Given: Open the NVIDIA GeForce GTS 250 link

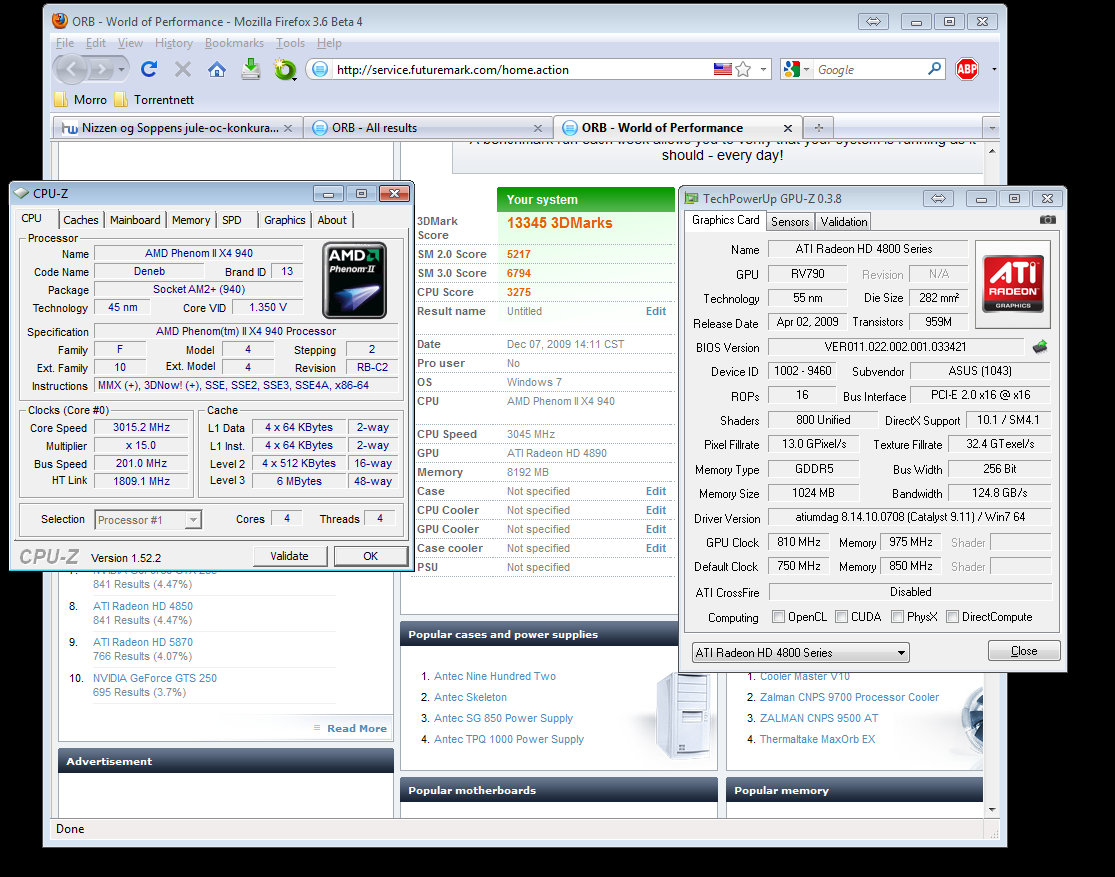Looking at the screenshot, I should coord(155,678).
